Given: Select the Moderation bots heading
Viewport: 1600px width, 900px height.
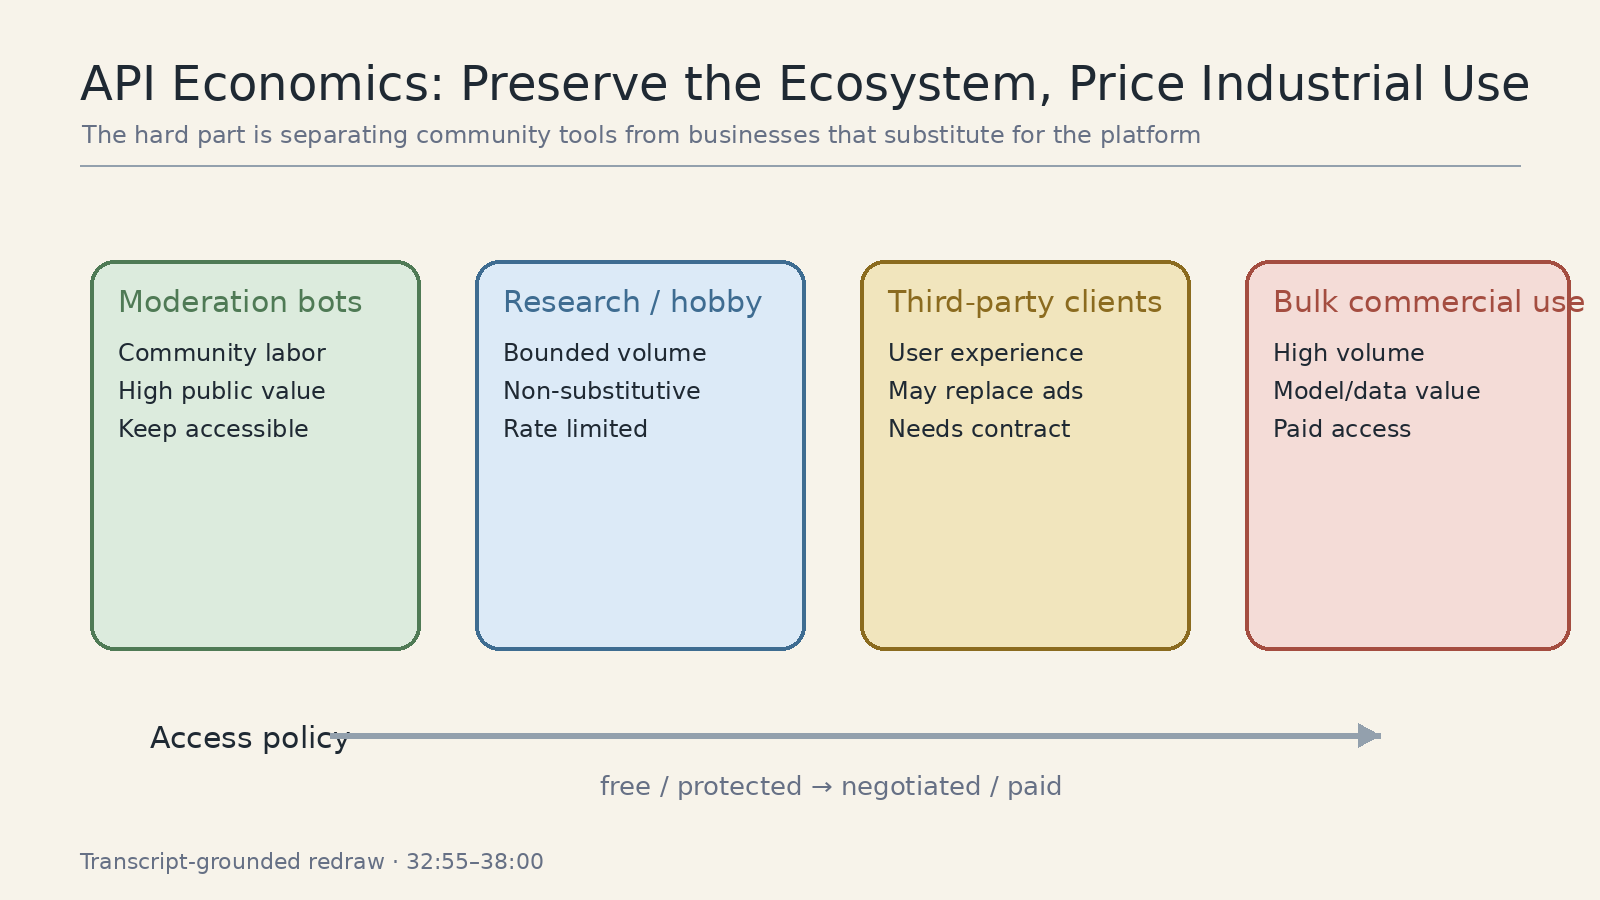Looking at the screenshot, I should 240,302.
